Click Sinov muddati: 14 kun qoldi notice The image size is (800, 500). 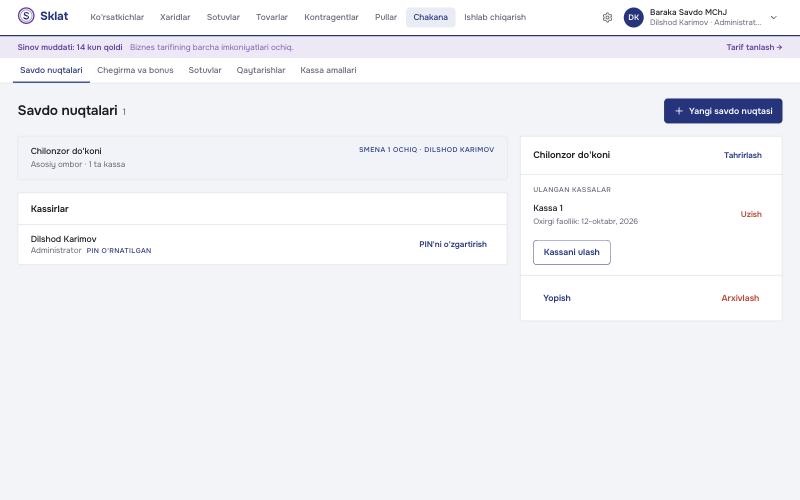(x=70, y=47)
